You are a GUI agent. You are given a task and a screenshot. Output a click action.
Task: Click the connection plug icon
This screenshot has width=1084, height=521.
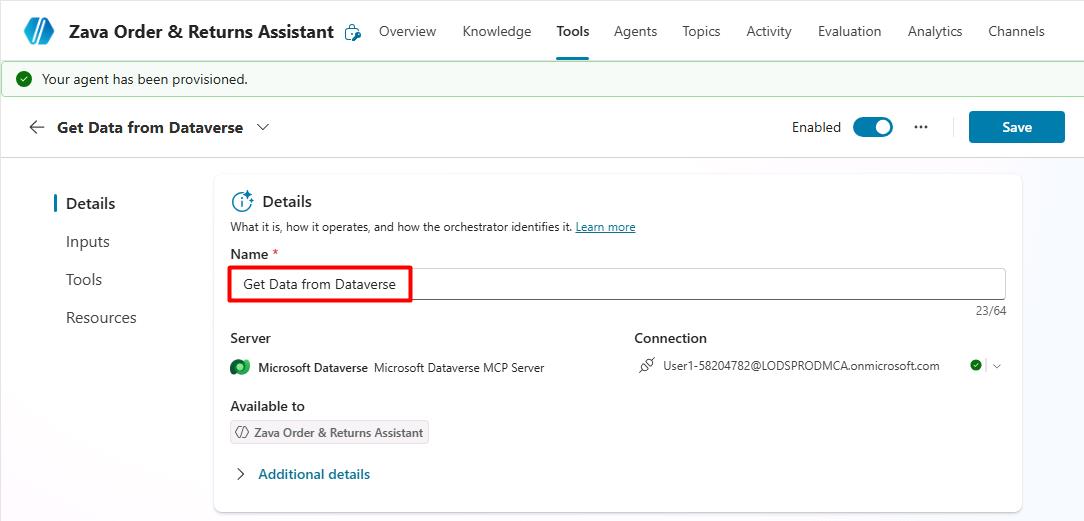pos(646,366)
